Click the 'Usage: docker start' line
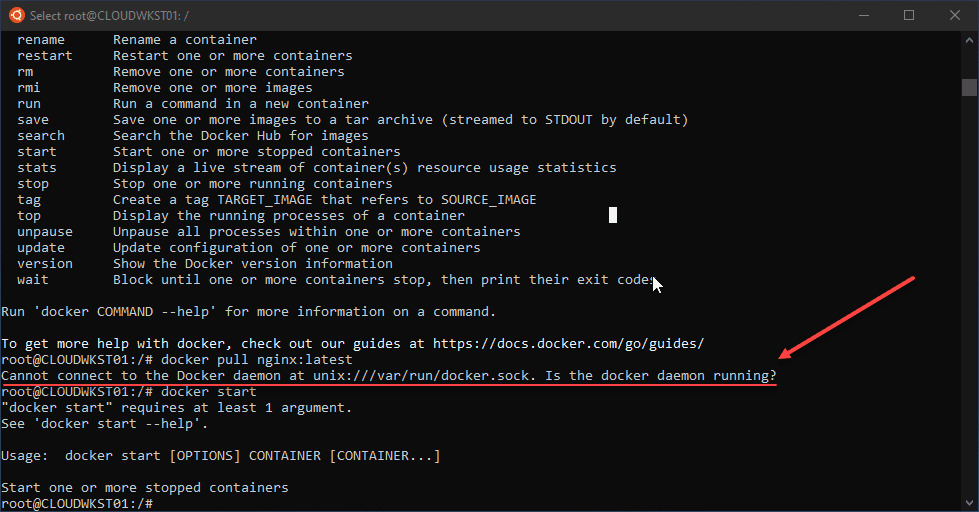Screen dimensions: 979x512 click(x=220, y=455)
